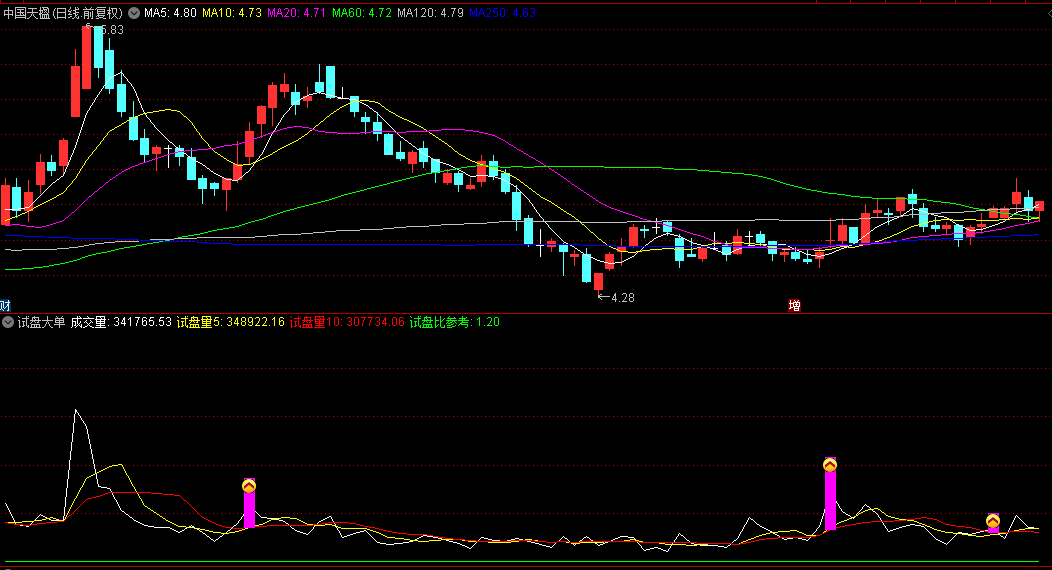This screenshot has height=570, width=1052.
Task: Click tallest magenta bar's arrow signal icon
Action: tap(830, 465)
